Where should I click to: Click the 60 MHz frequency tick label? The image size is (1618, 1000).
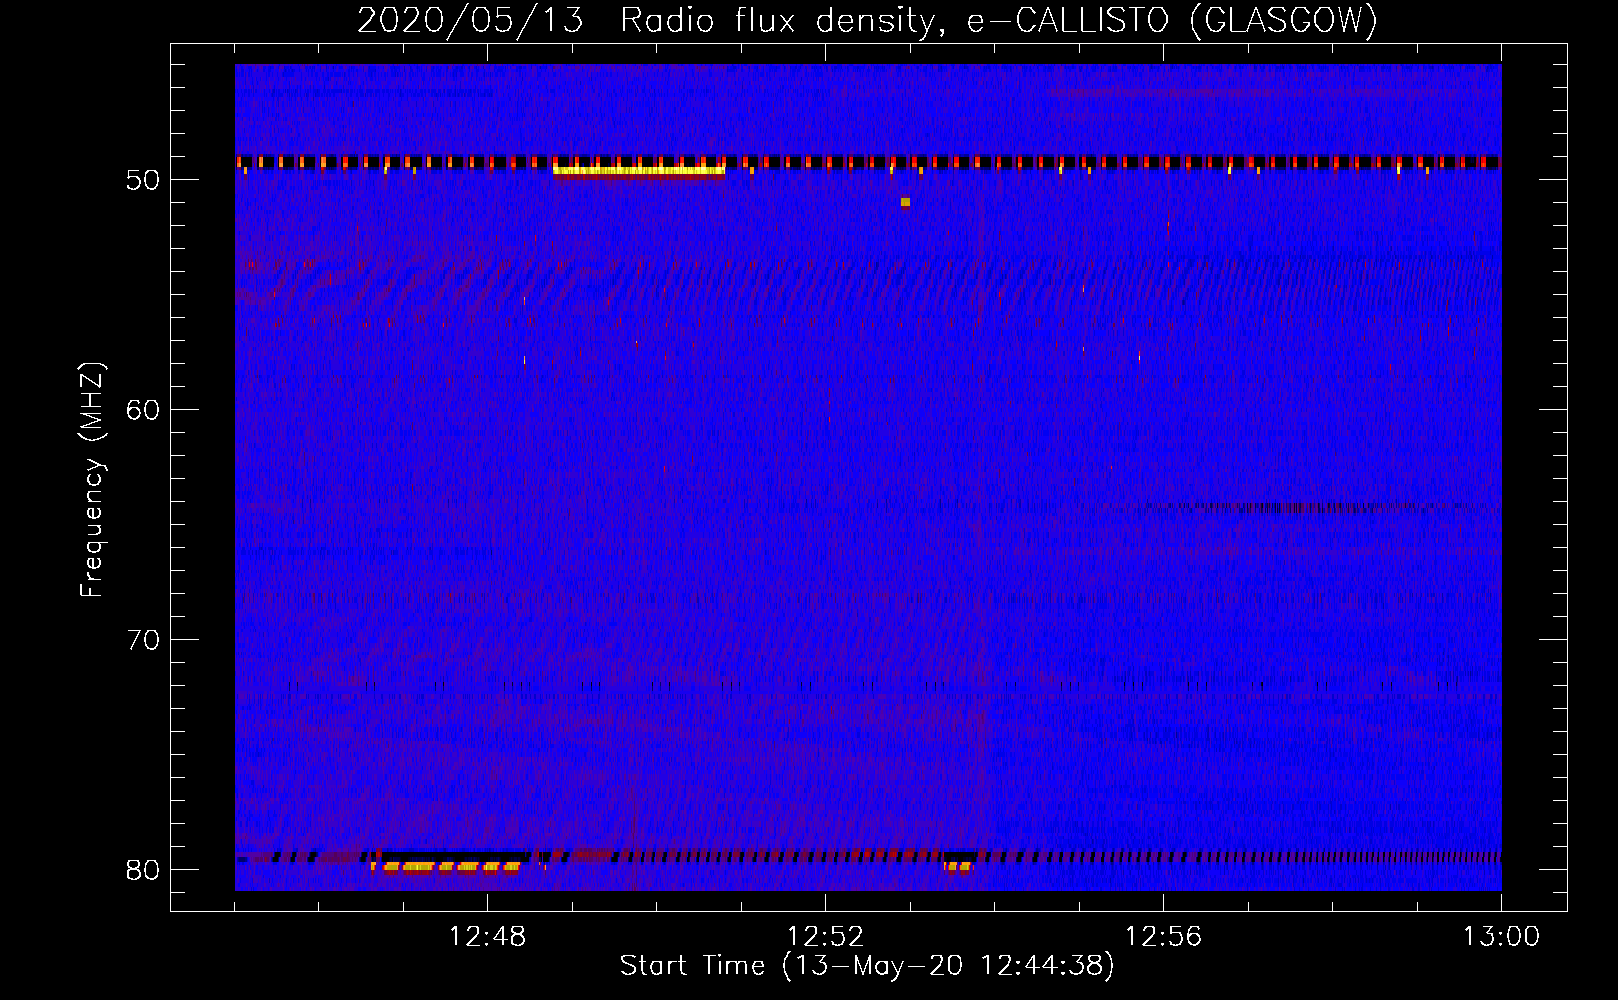(x=144, y=410)
